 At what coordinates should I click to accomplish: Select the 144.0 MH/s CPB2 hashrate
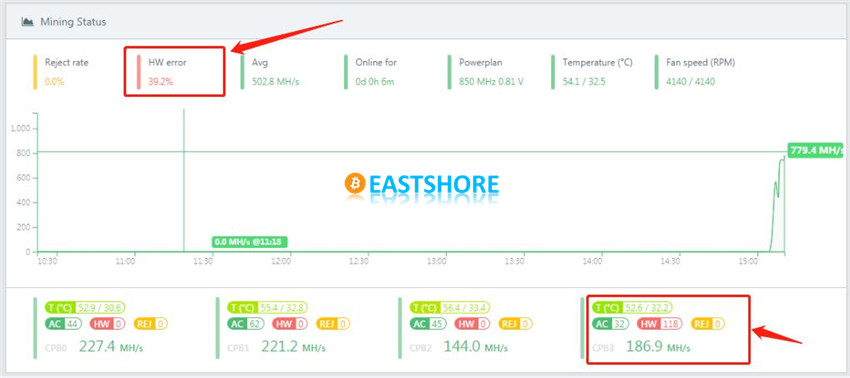(476, 346)
